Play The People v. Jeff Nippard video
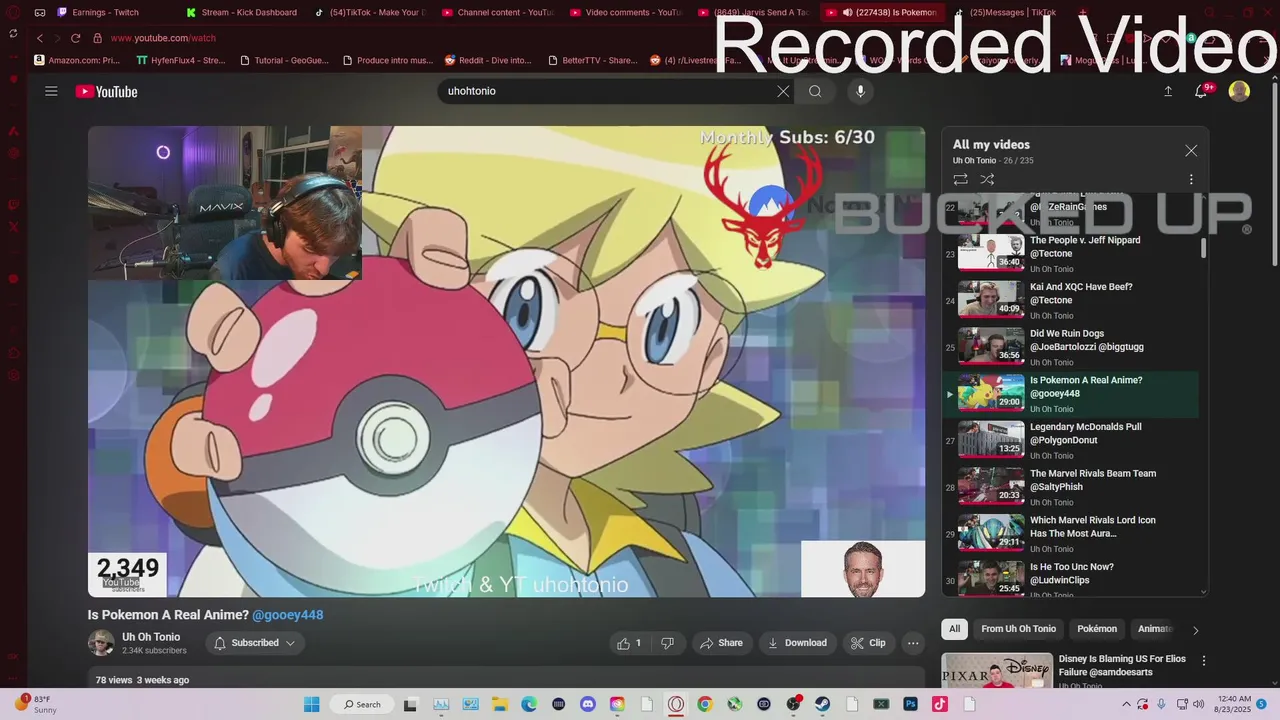 point(1070,254)
